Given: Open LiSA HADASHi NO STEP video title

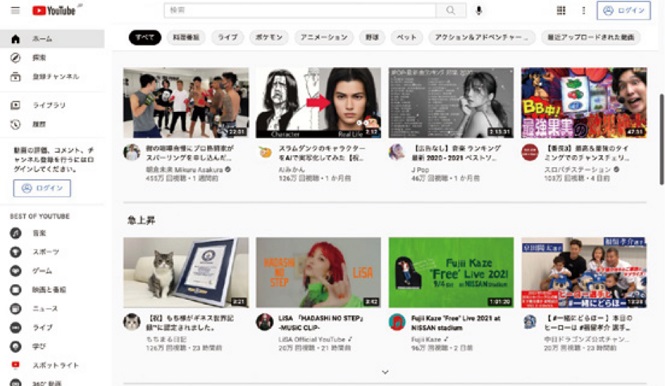Looking at the screenshot, I should pos(321,323).
